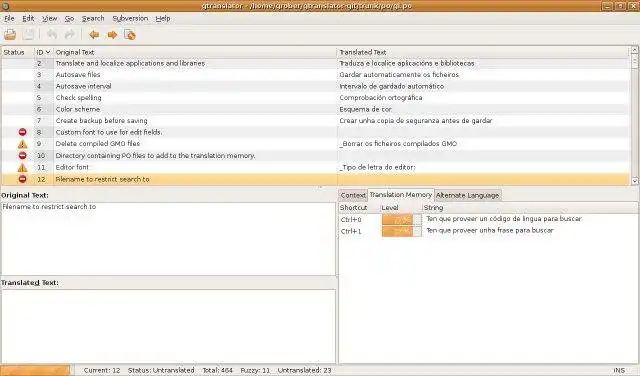
Task: Select the "Delete compiled GMO files" row
Action: tap(315, 144)
